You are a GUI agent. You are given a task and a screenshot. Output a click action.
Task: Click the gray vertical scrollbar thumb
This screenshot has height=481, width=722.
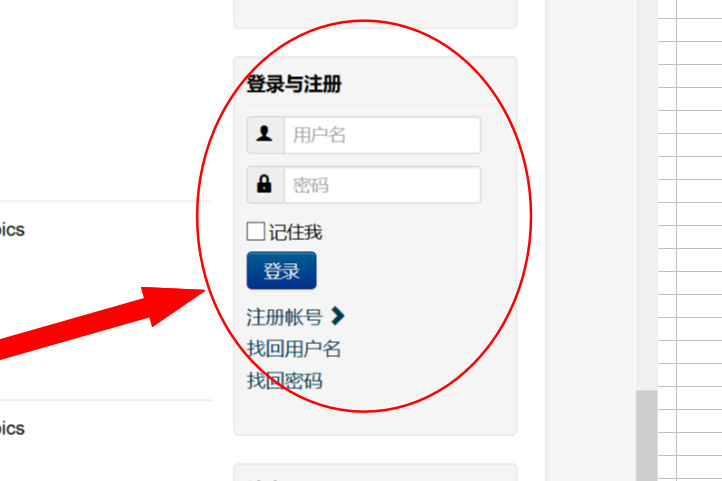[646, 435]
